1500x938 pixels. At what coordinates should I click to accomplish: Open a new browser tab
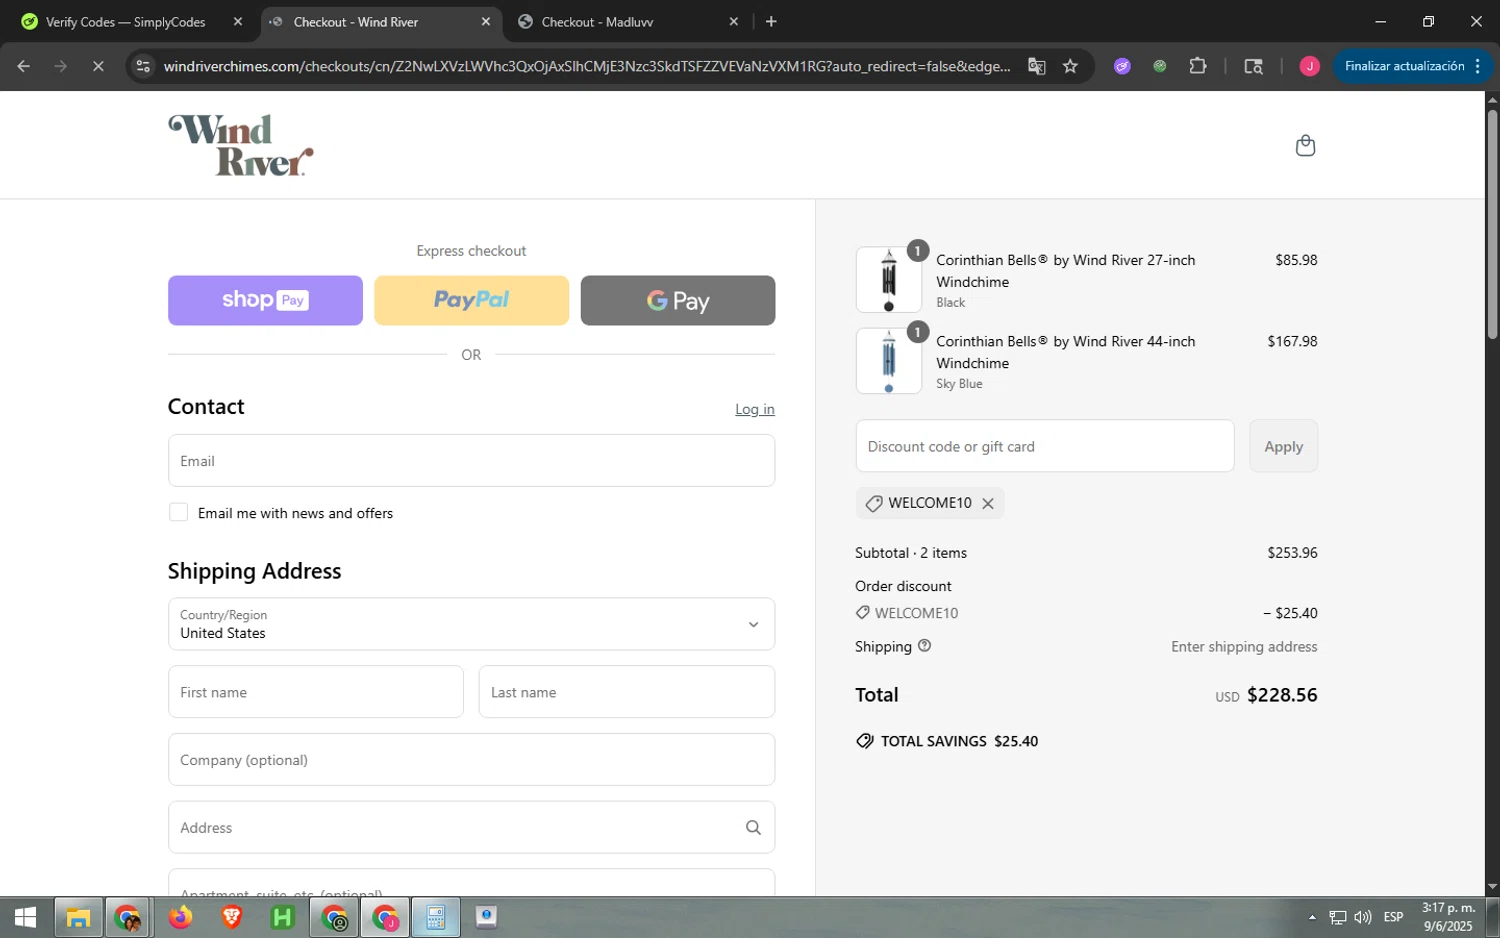coord(771,21)
